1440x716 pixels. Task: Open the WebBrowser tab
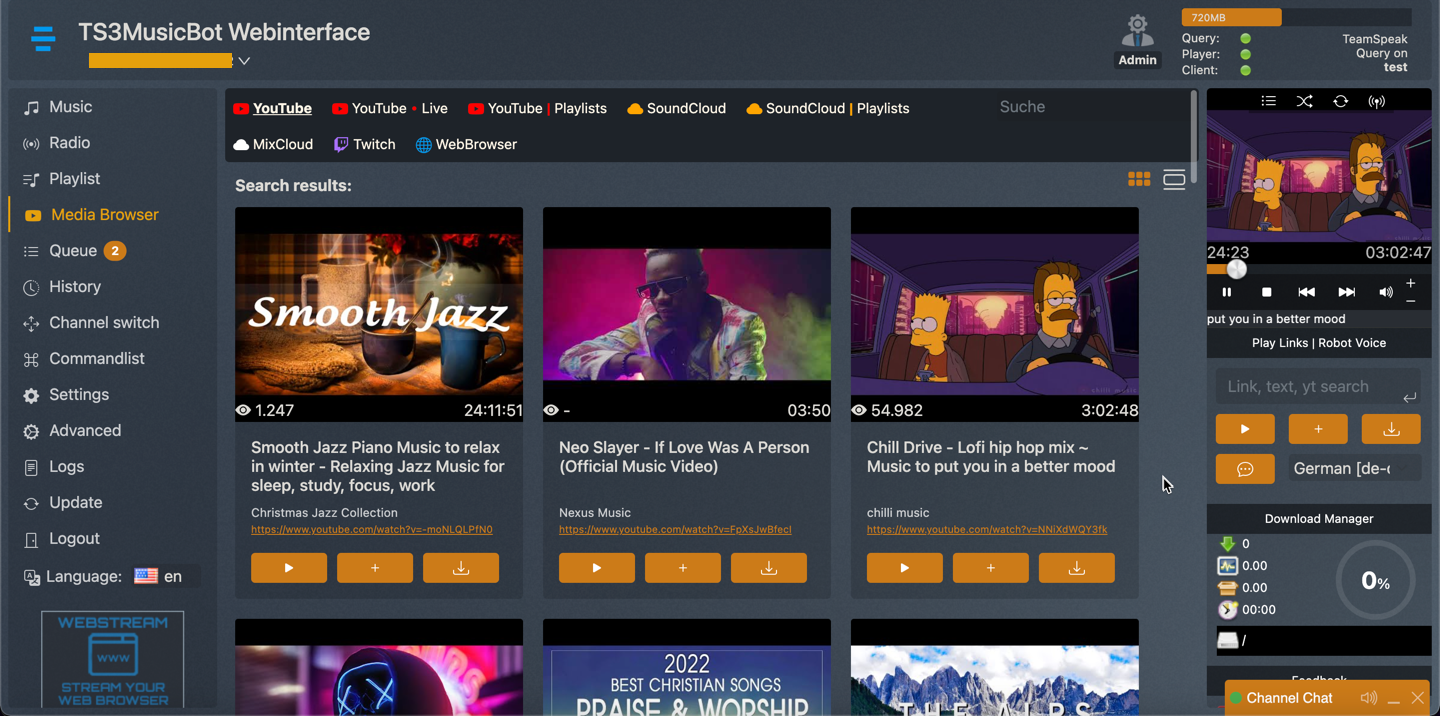466,144
